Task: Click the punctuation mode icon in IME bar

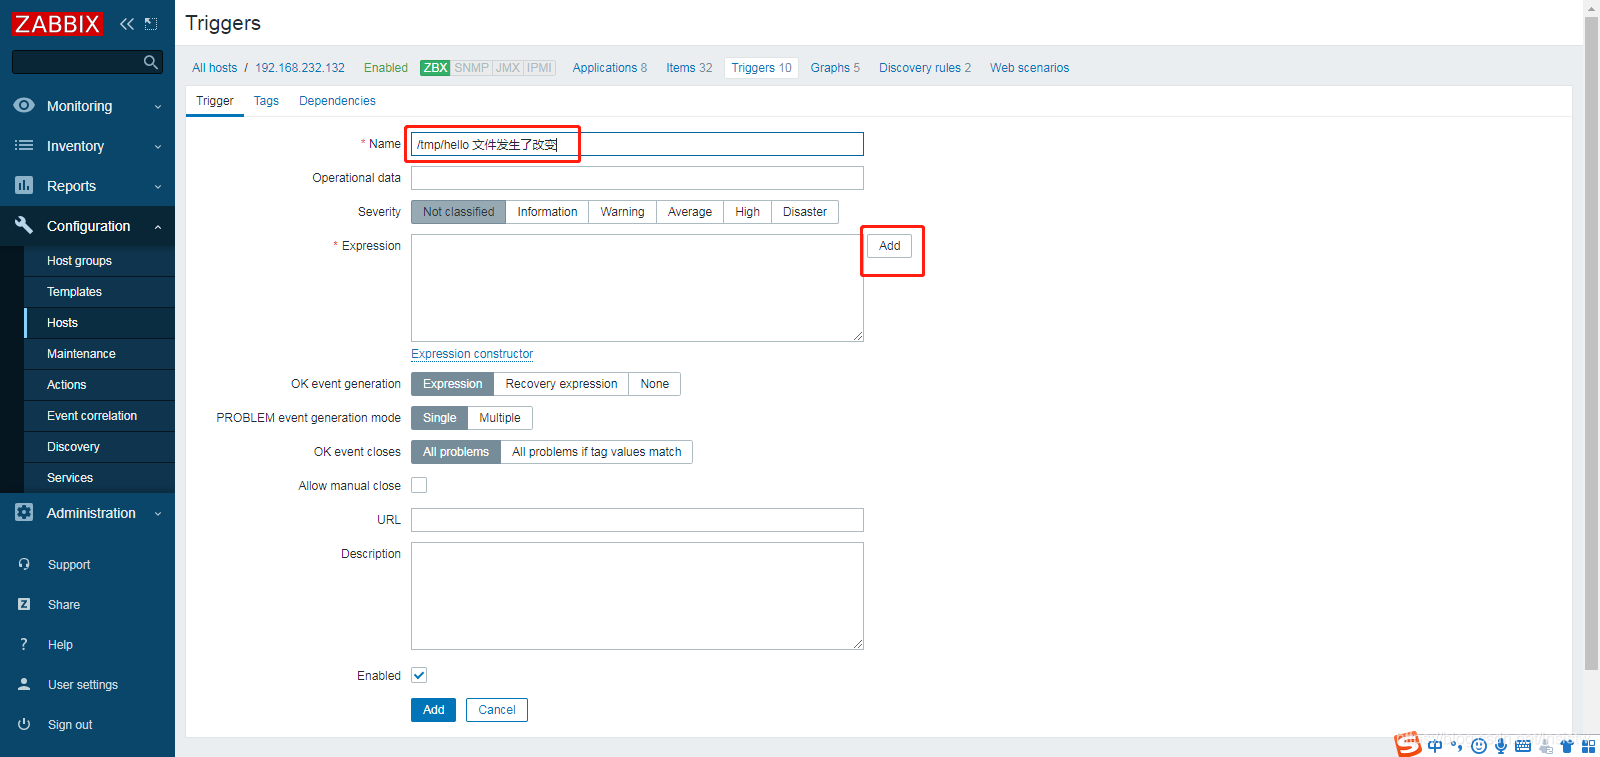Action: tap(1457, 746)
